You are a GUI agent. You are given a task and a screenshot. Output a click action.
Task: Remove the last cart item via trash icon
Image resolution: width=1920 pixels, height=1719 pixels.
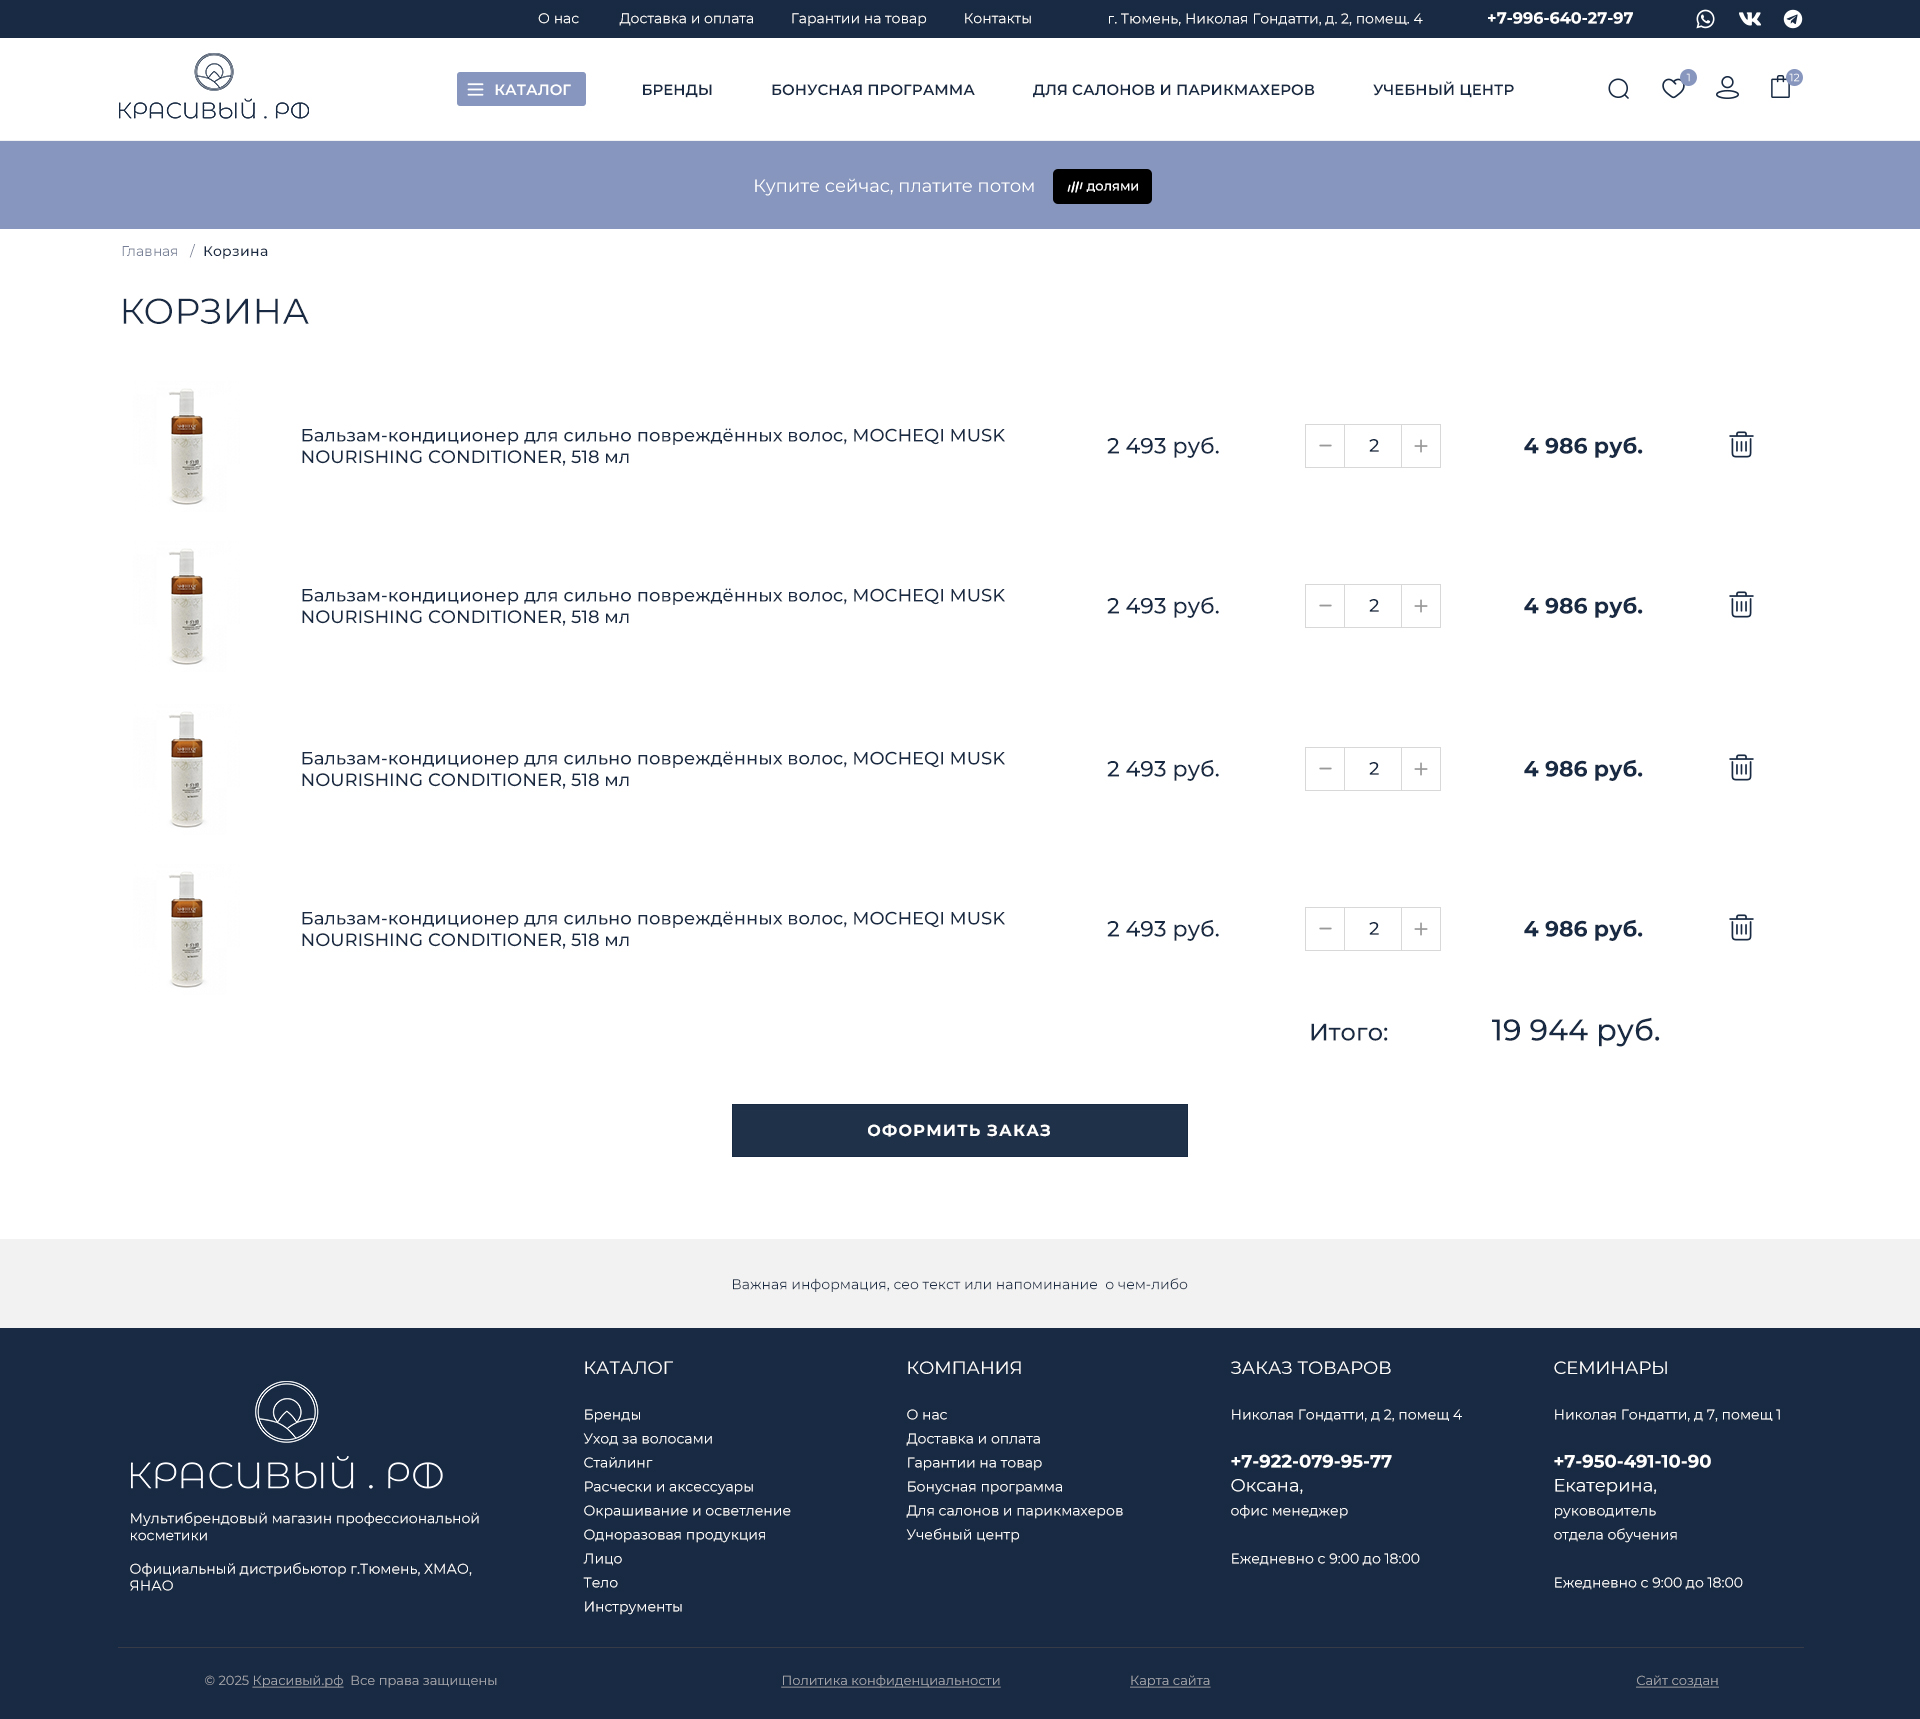(1741, 928)
